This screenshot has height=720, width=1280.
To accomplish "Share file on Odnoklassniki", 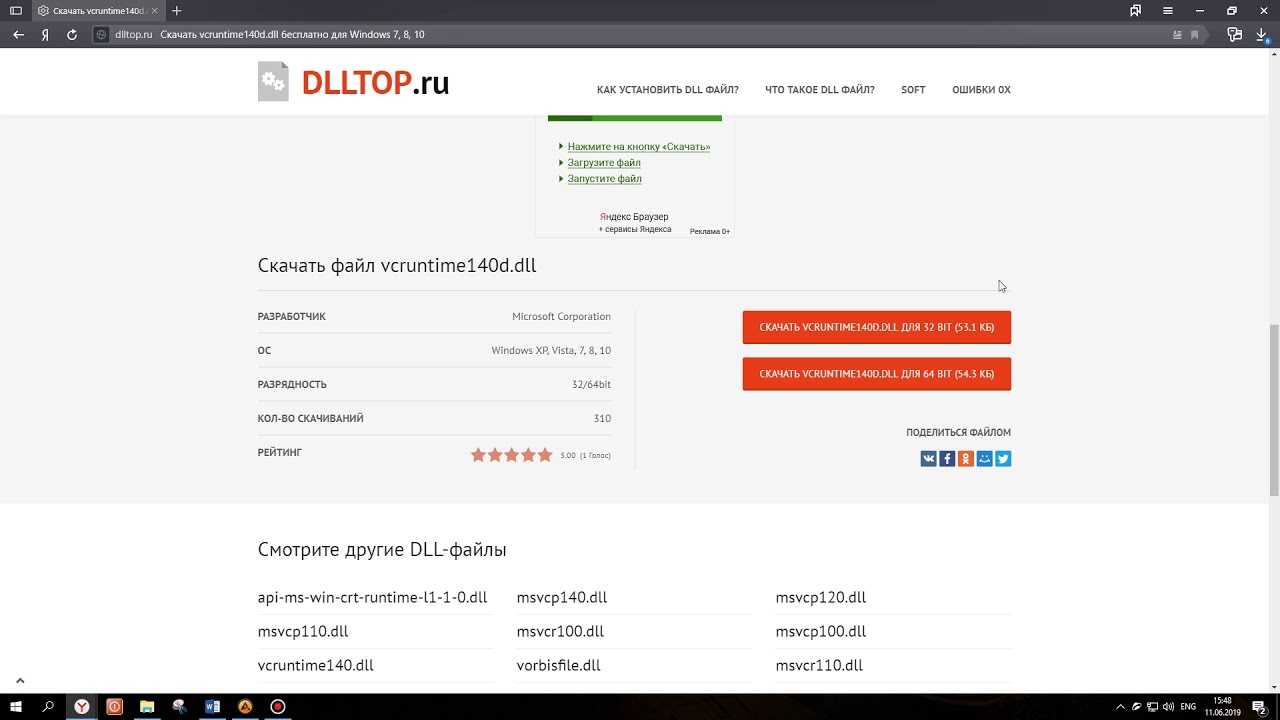I will [966, 459].
